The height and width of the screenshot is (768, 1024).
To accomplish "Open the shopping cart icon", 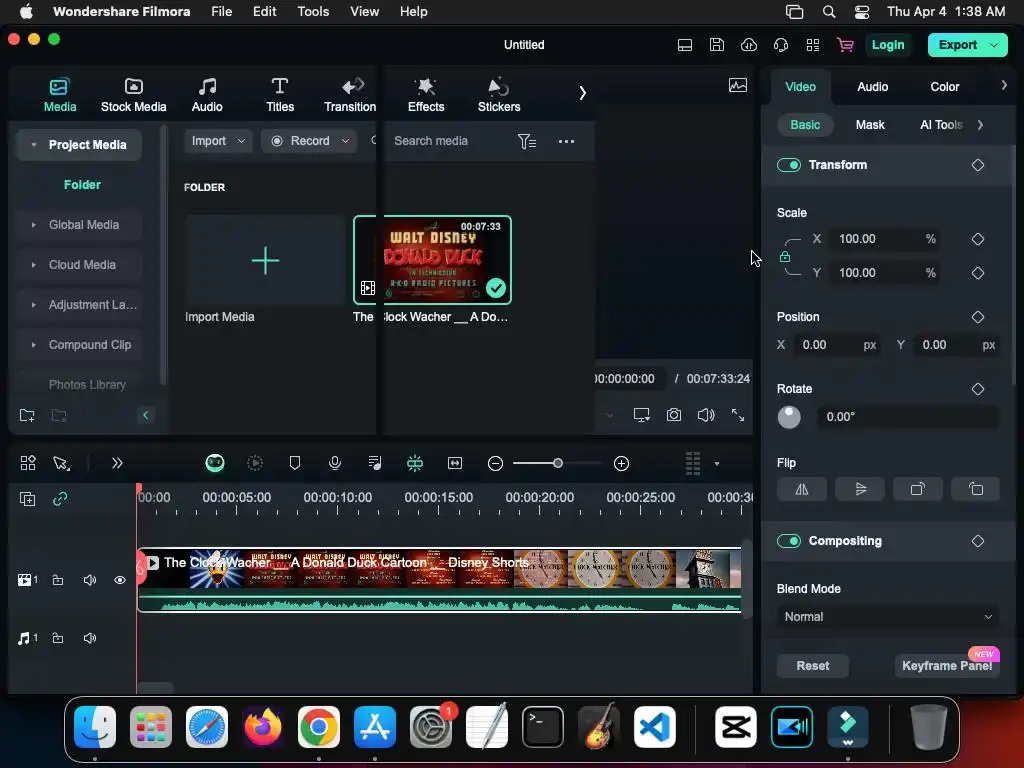I will (845, 45).
